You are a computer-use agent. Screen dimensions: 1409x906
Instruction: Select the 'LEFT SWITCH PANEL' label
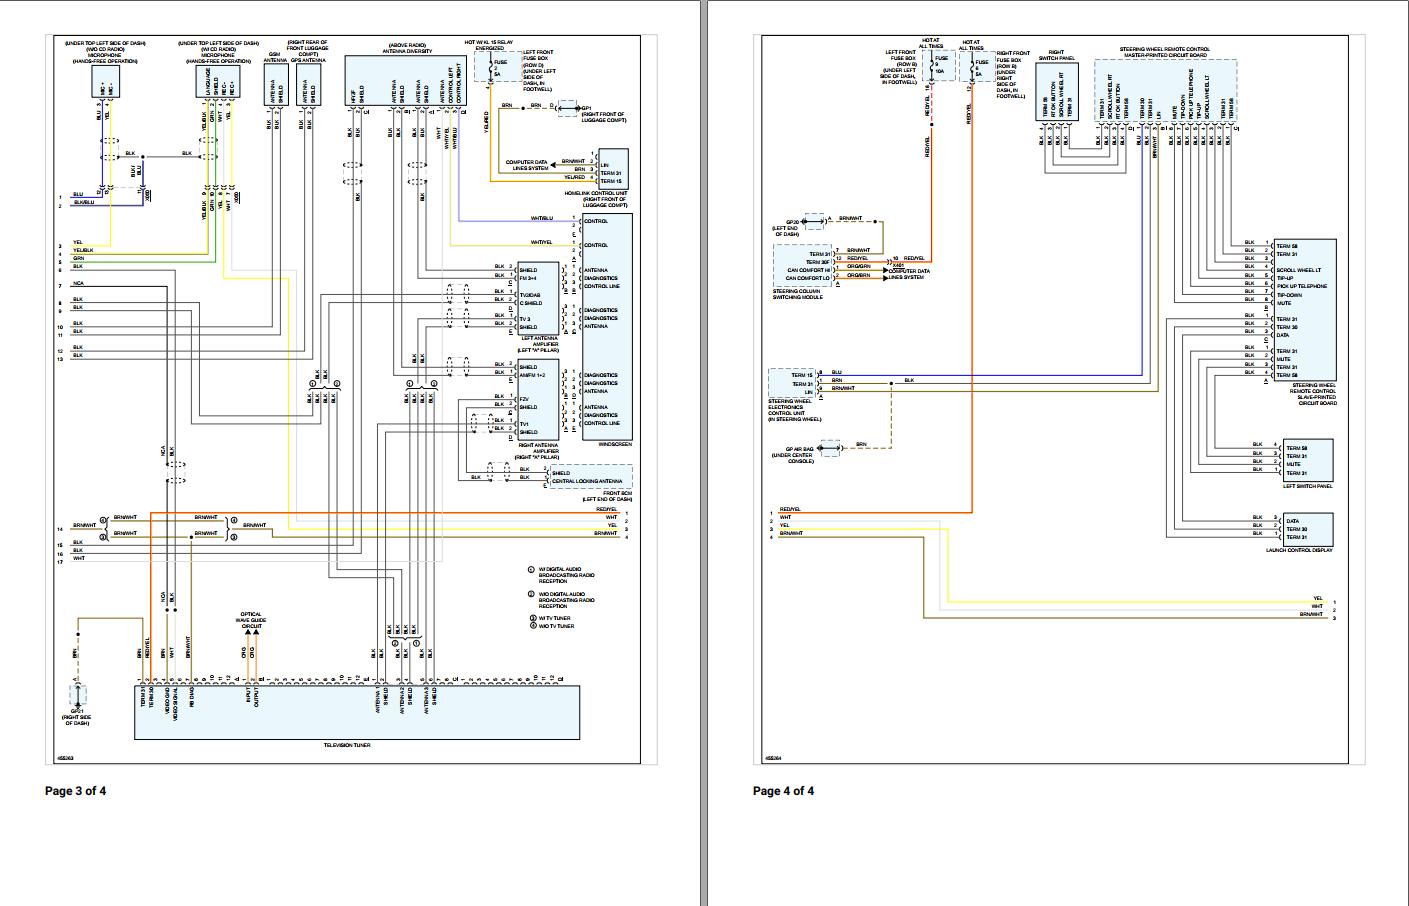1308,486
